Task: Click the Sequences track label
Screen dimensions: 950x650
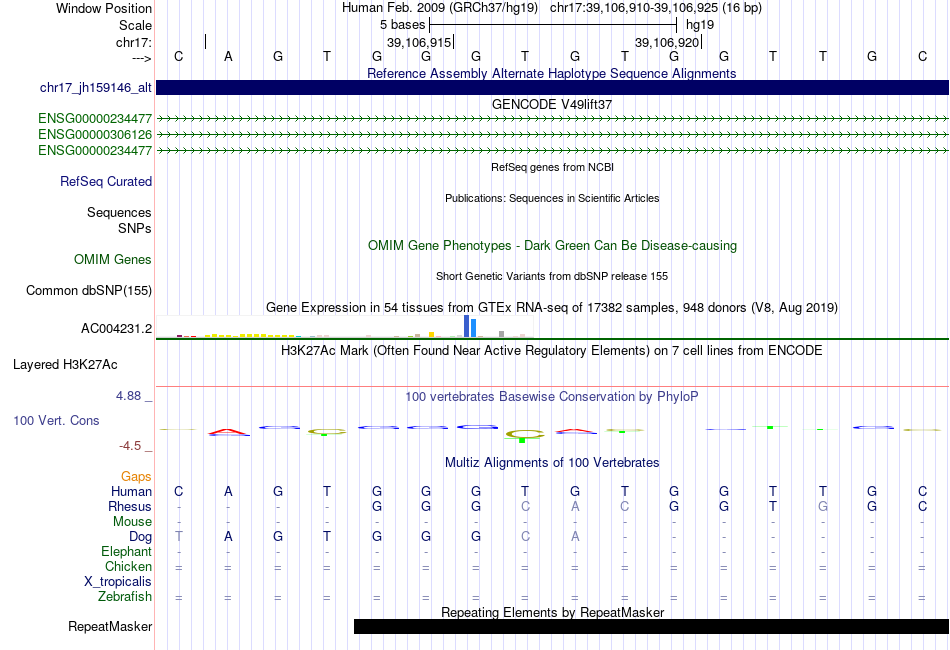Action: pyautogui.click(x=119, y=212)
